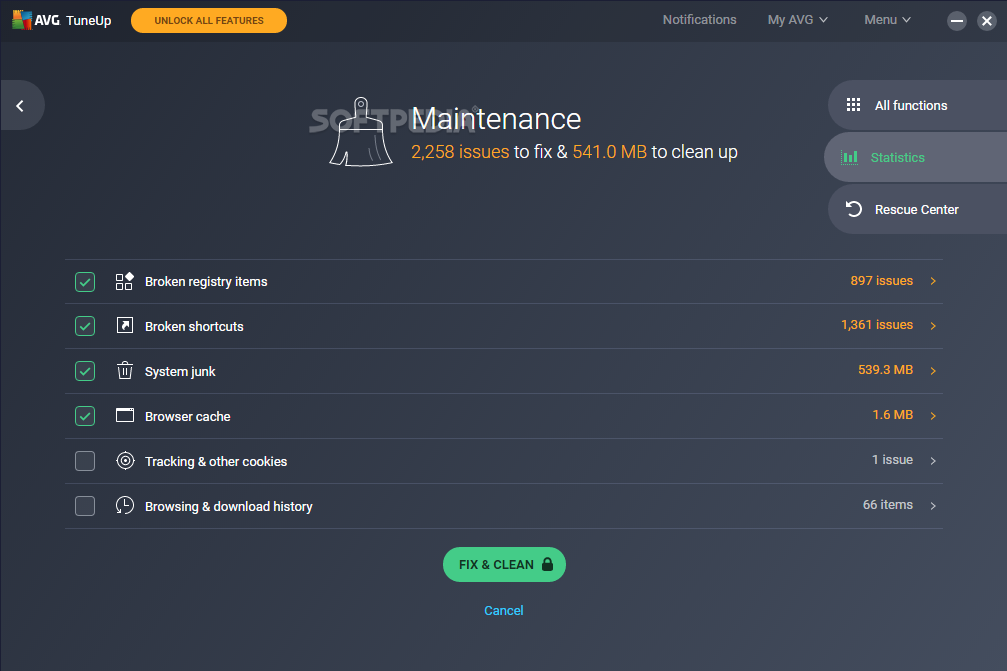
Task: Uncheck the Broken registry items checkbox
Action: tap(84, 281)
